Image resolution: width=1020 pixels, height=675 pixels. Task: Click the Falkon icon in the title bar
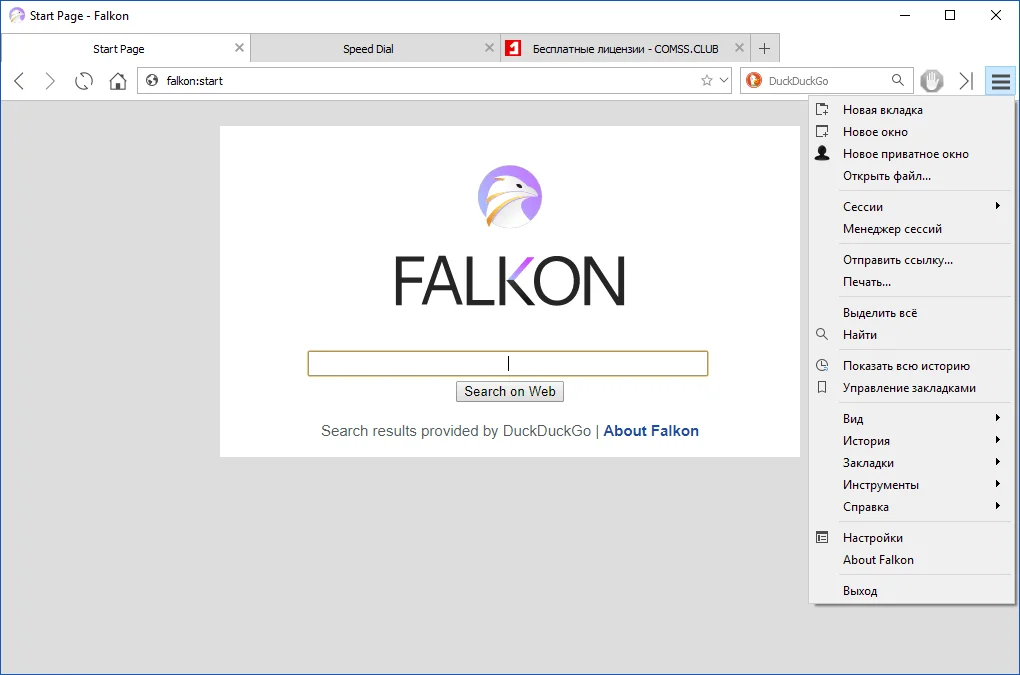[16, 15]
